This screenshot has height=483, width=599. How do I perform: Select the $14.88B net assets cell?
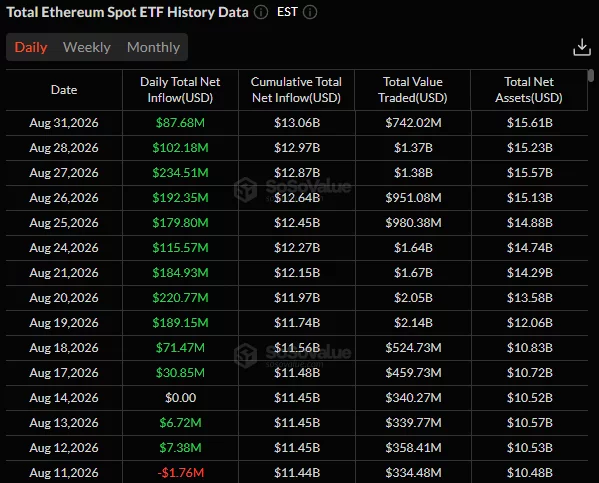click(x=529, y=222)
